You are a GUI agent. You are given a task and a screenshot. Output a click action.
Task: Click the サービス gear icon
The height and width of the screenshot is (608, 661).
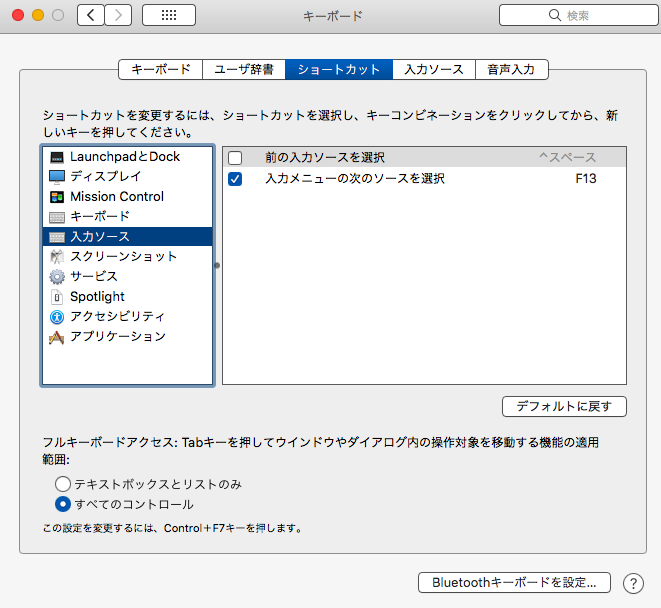click(x=57, y=277)
